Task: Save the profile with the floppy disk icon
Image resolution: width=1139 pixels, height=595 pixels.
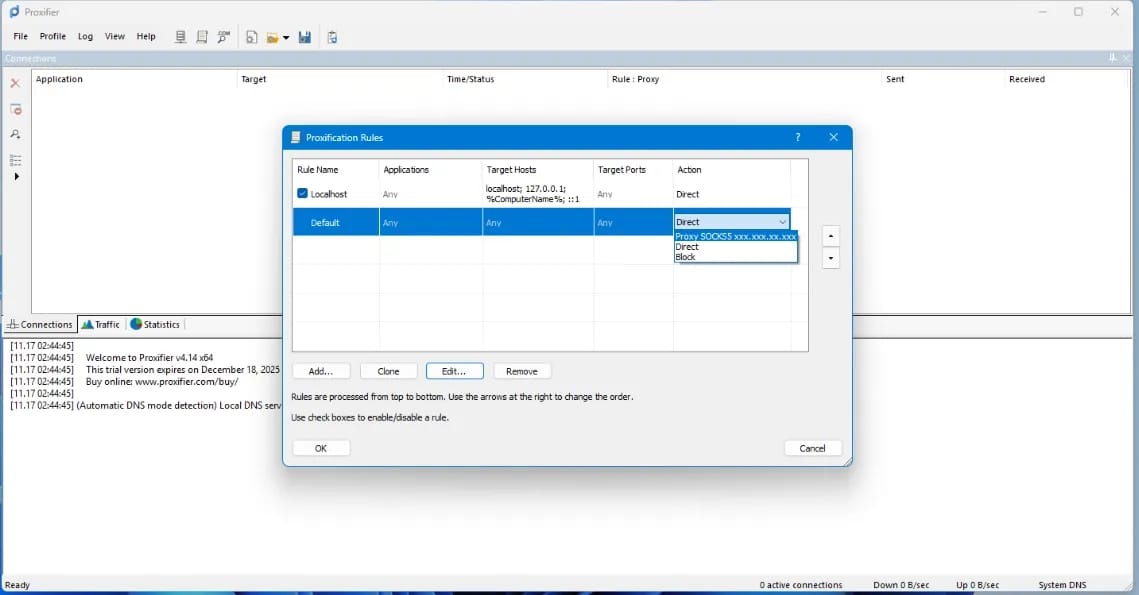Action: (304, 37)
